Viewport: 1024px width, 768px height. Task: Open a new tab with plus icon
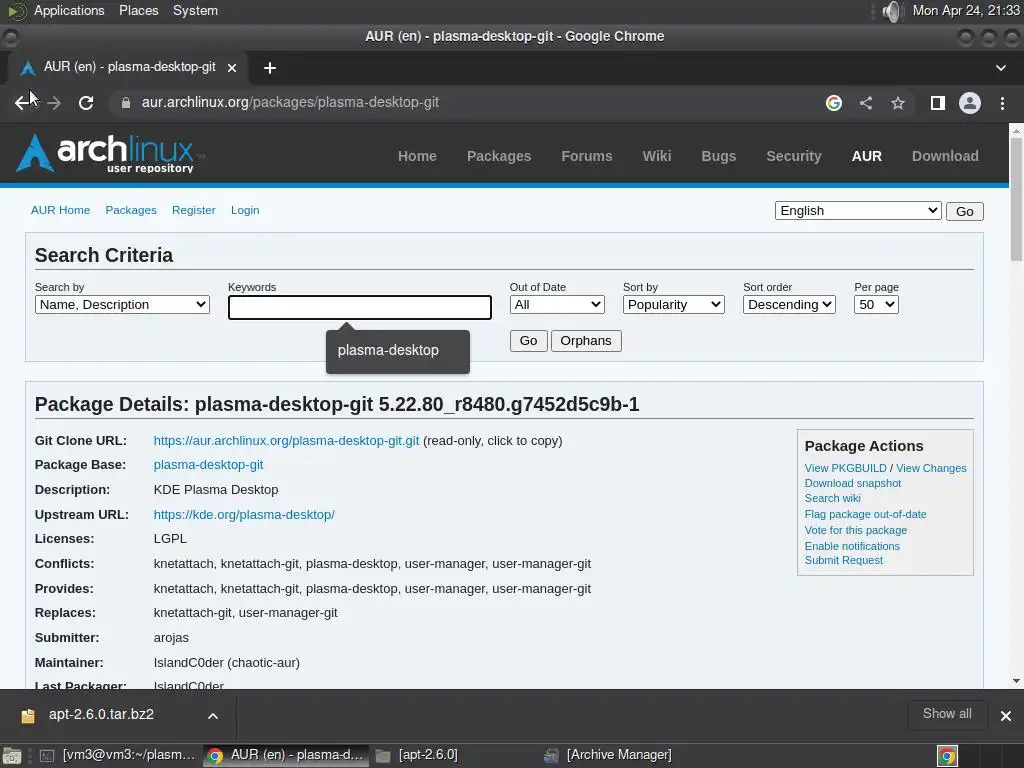click(270, 68)
